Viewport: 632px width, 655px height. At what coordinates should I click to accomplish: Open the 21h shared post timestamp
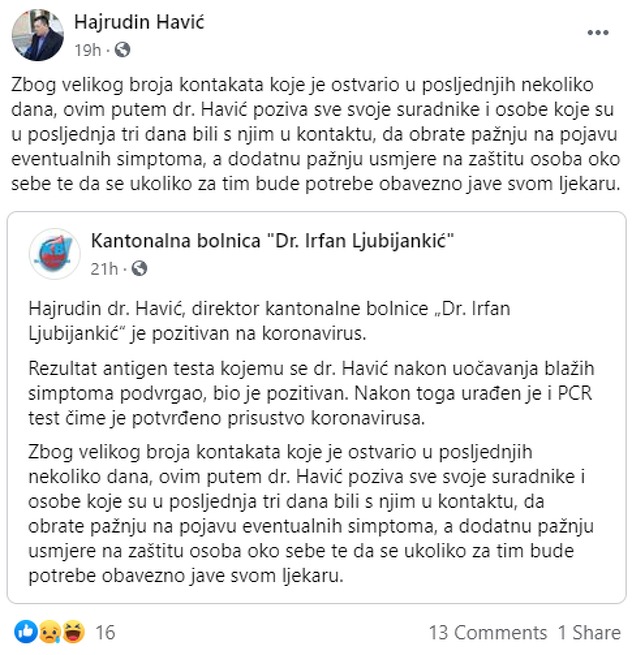[104, 269]
